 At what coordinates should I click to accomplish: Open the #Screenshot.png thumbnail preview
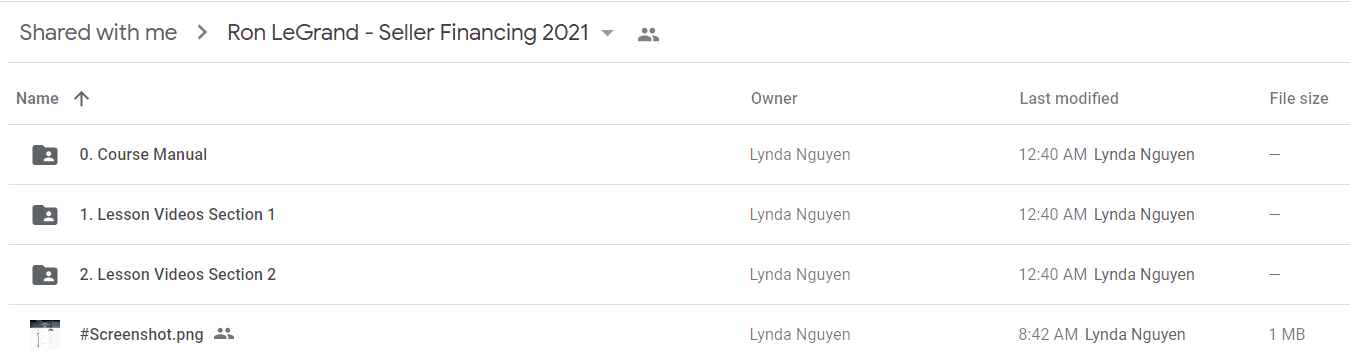click(44, 335)
